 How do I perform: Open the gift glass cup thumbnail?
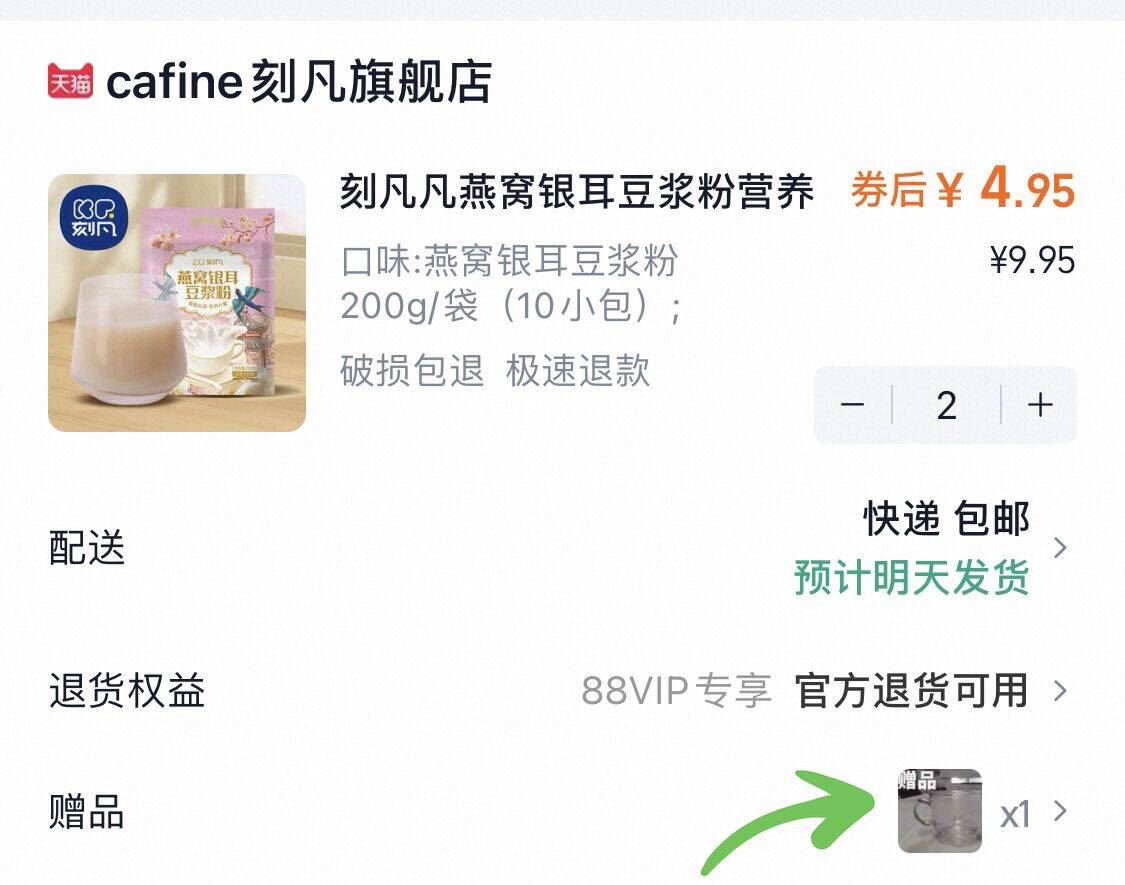coord(940,811)
